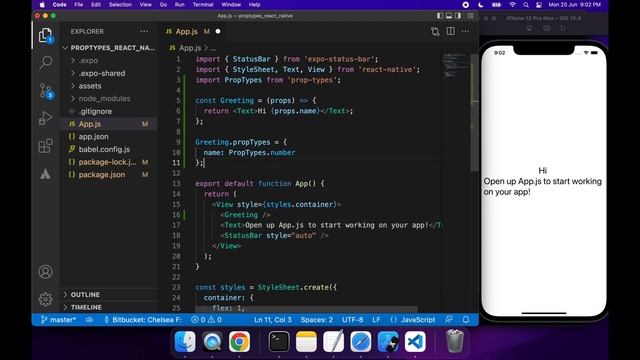Open package.json file
640x360 pixels.
click(109, 174)
